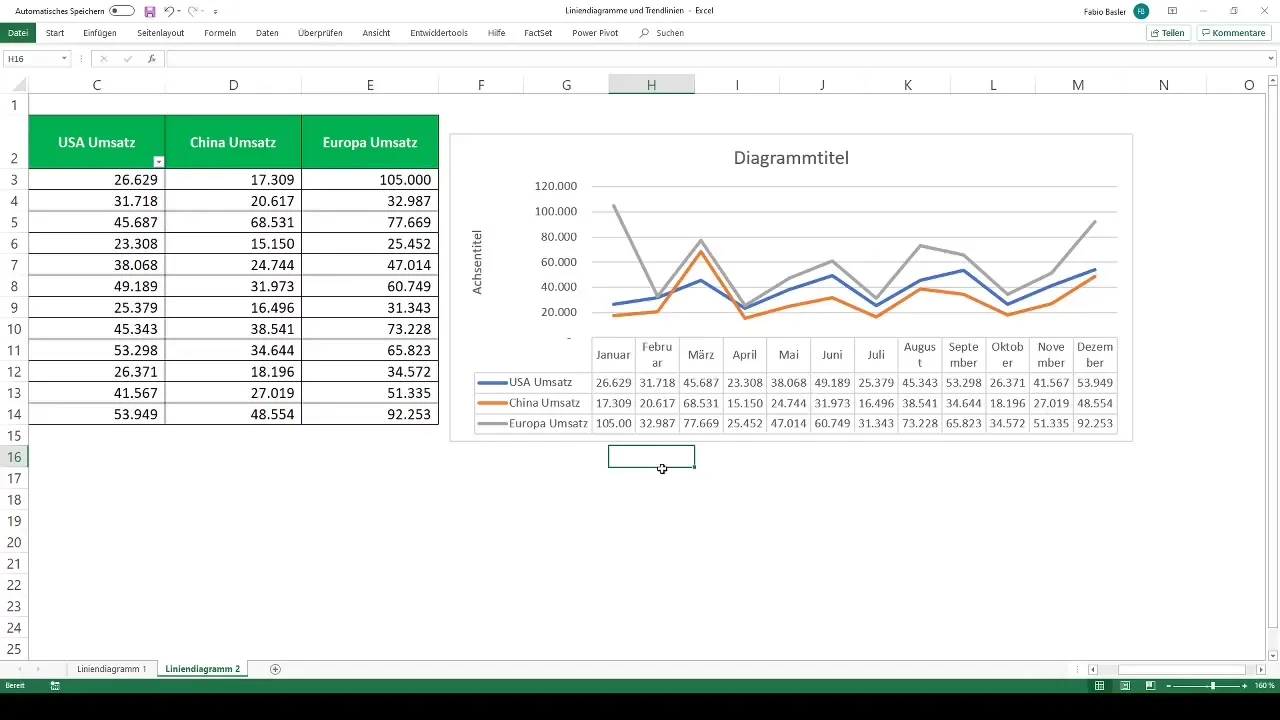Open the Entwicklertools tab

439,33
